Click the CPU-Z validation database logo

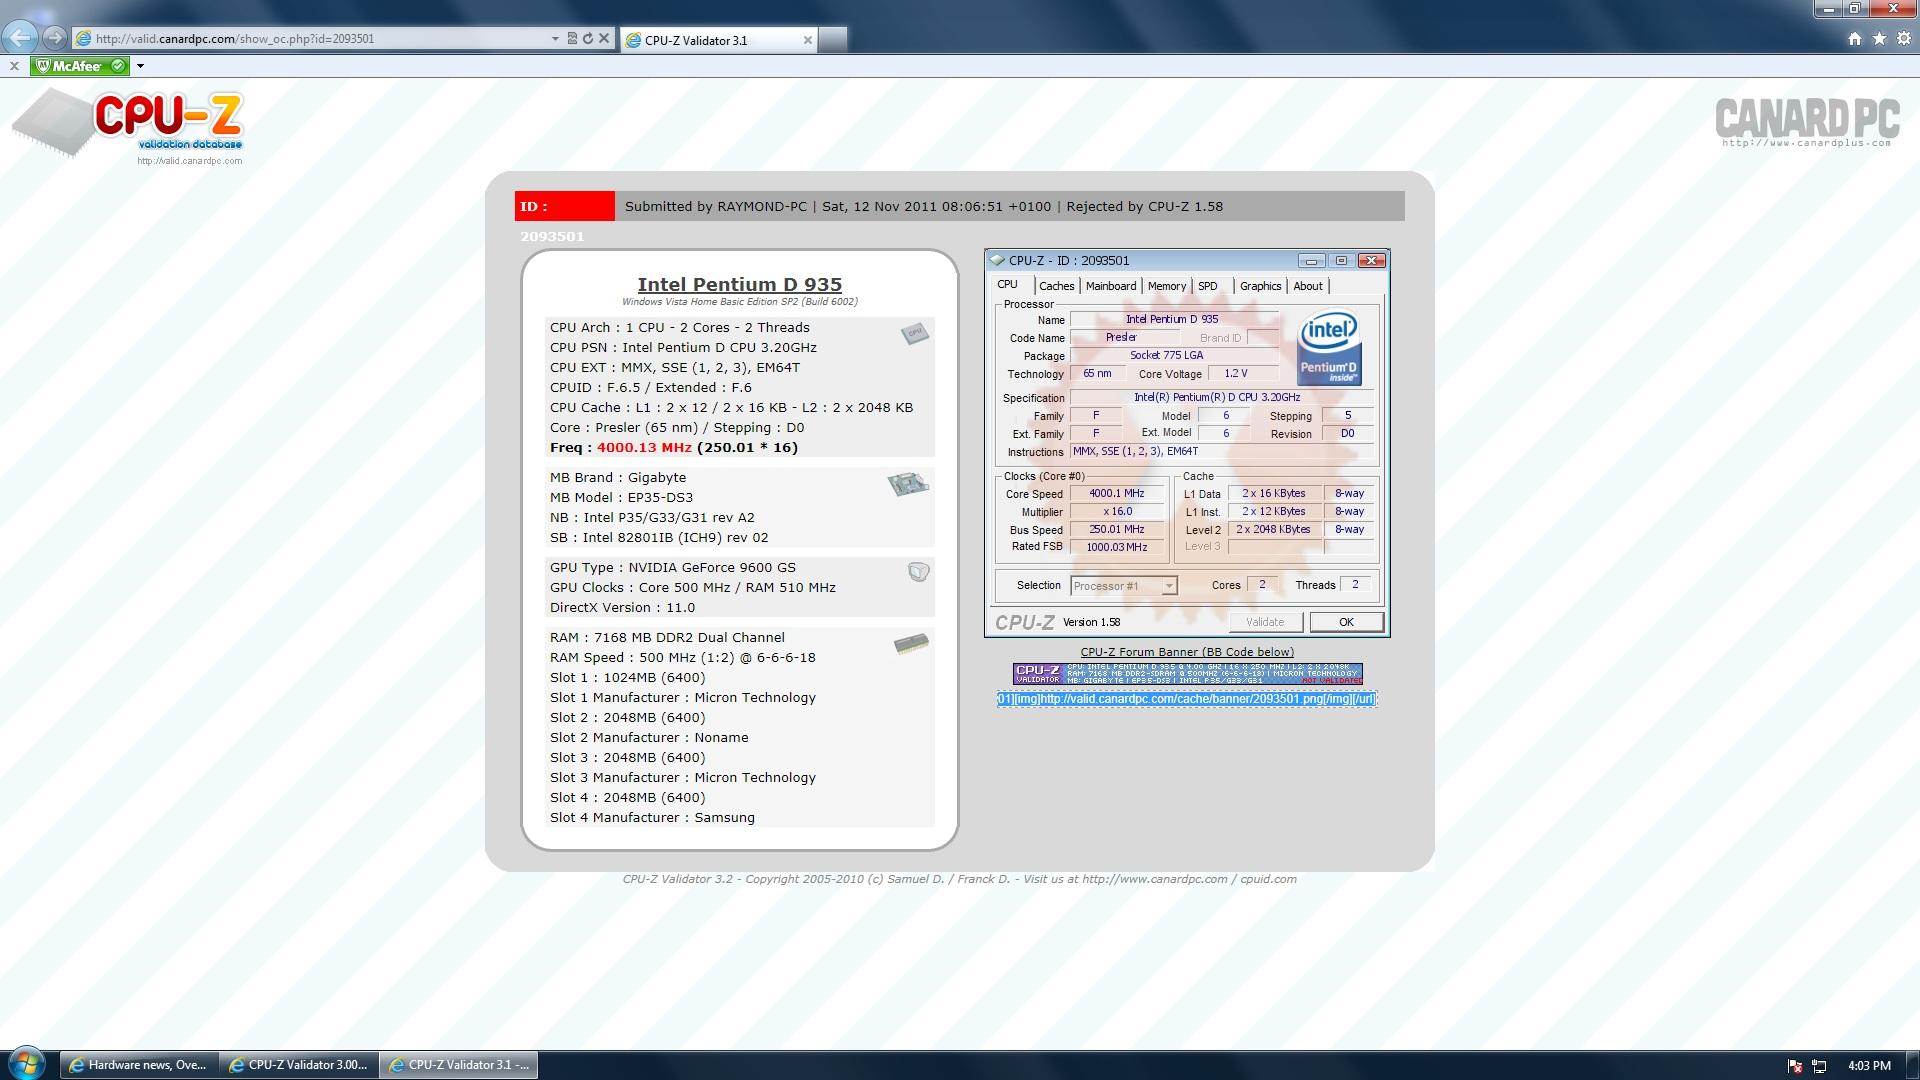128,125
